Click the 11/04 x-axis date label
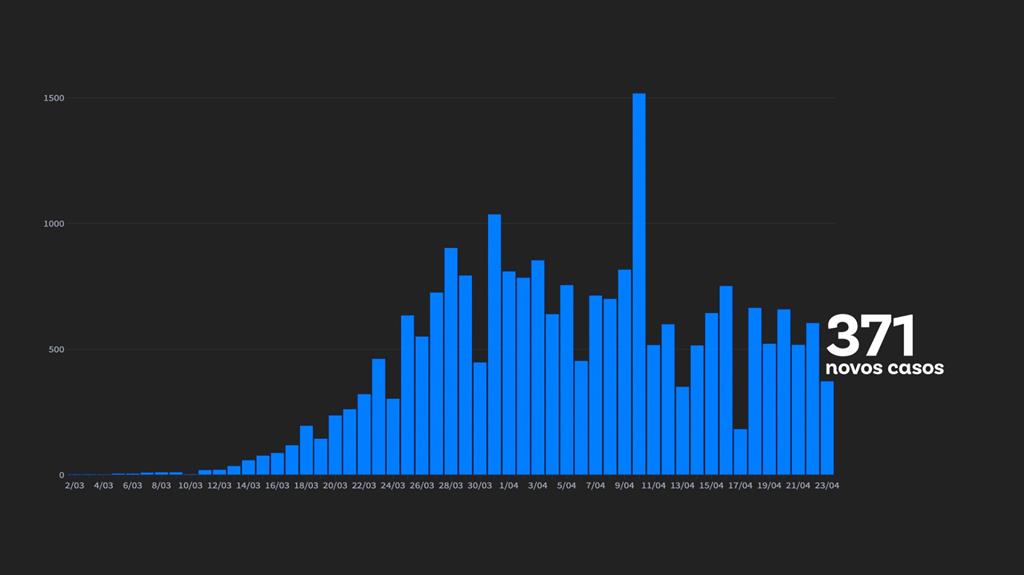The width and height of the screenshot is (1024, 575). pos(653,486)
